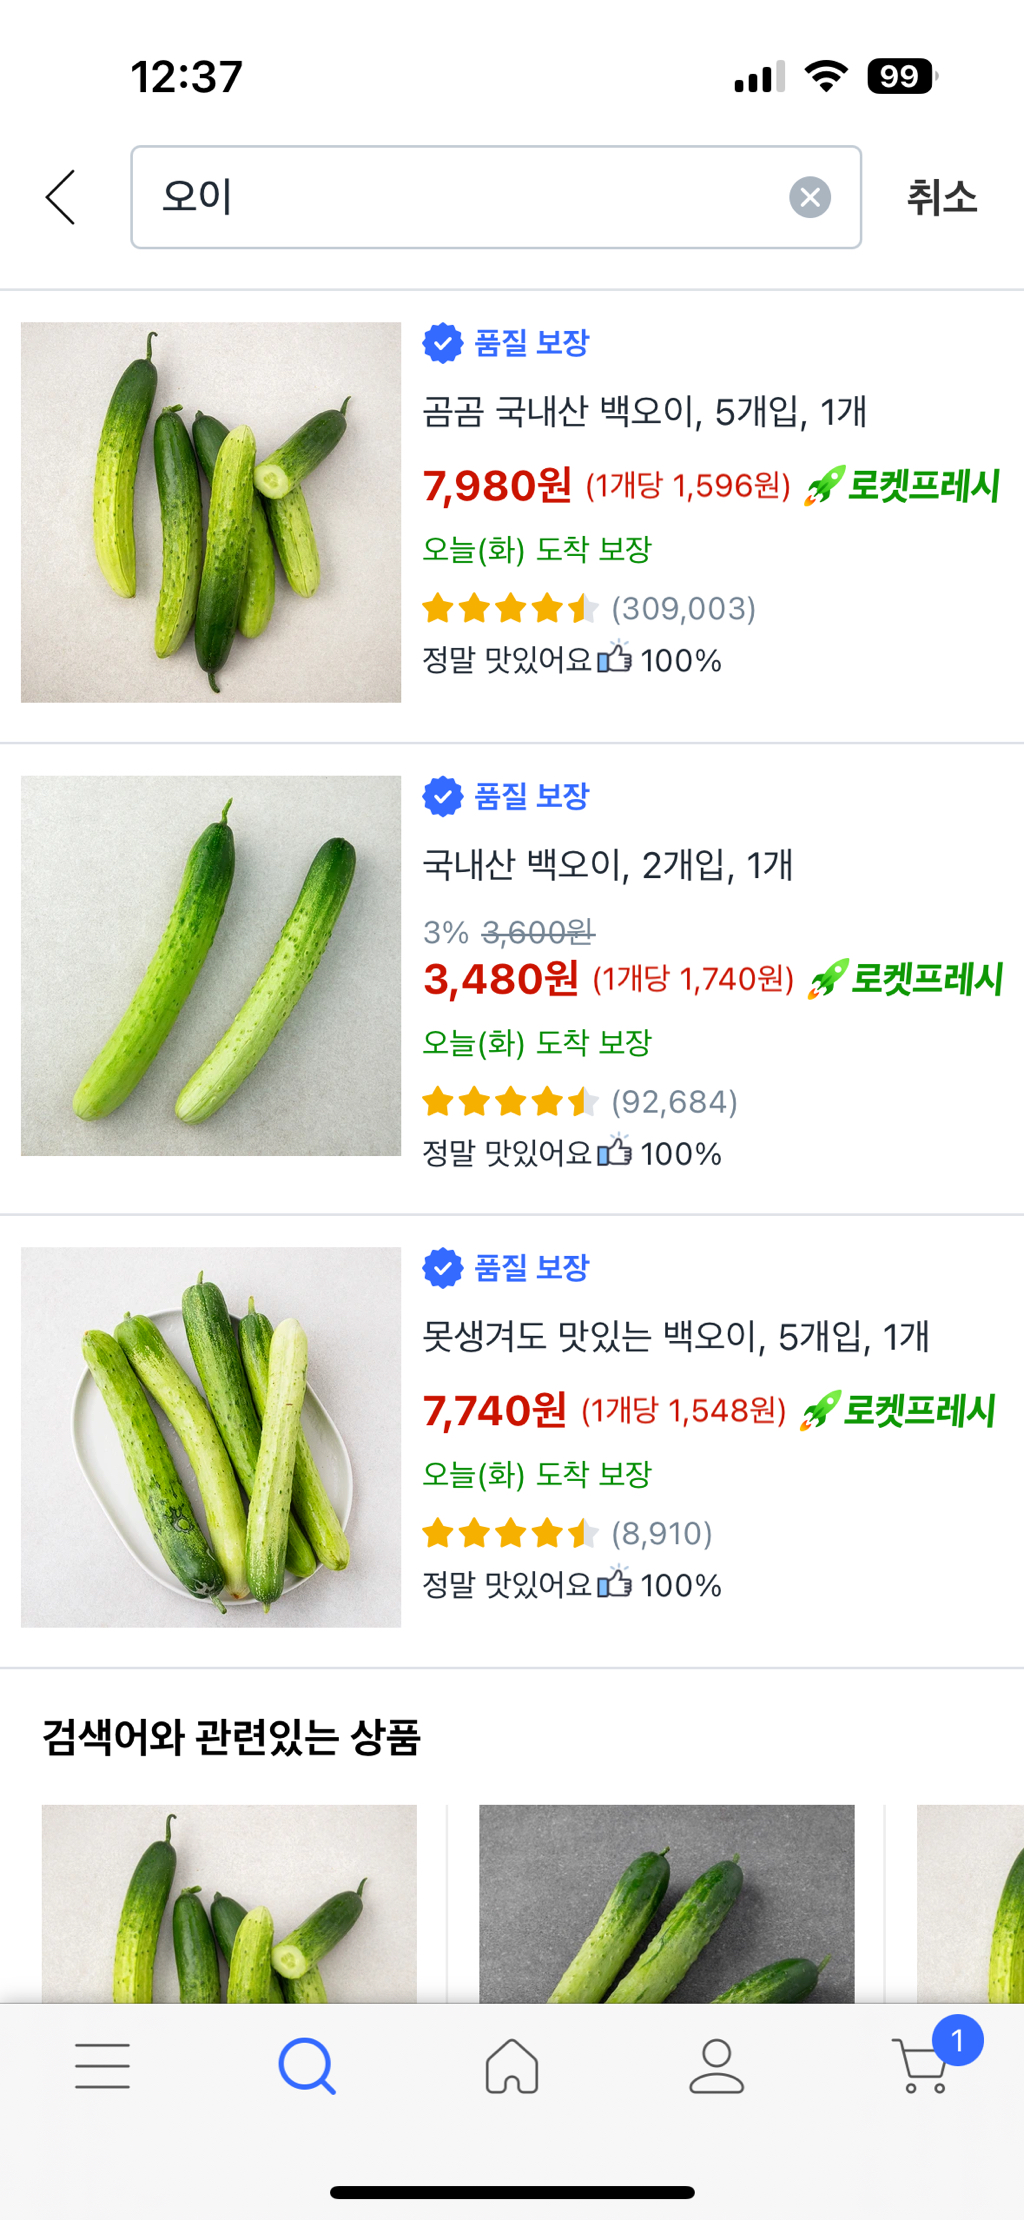Open 곰곰 국내산 백오이 5개입 product image
This screenshot has width=1024, height=2220.
point(211,512)
